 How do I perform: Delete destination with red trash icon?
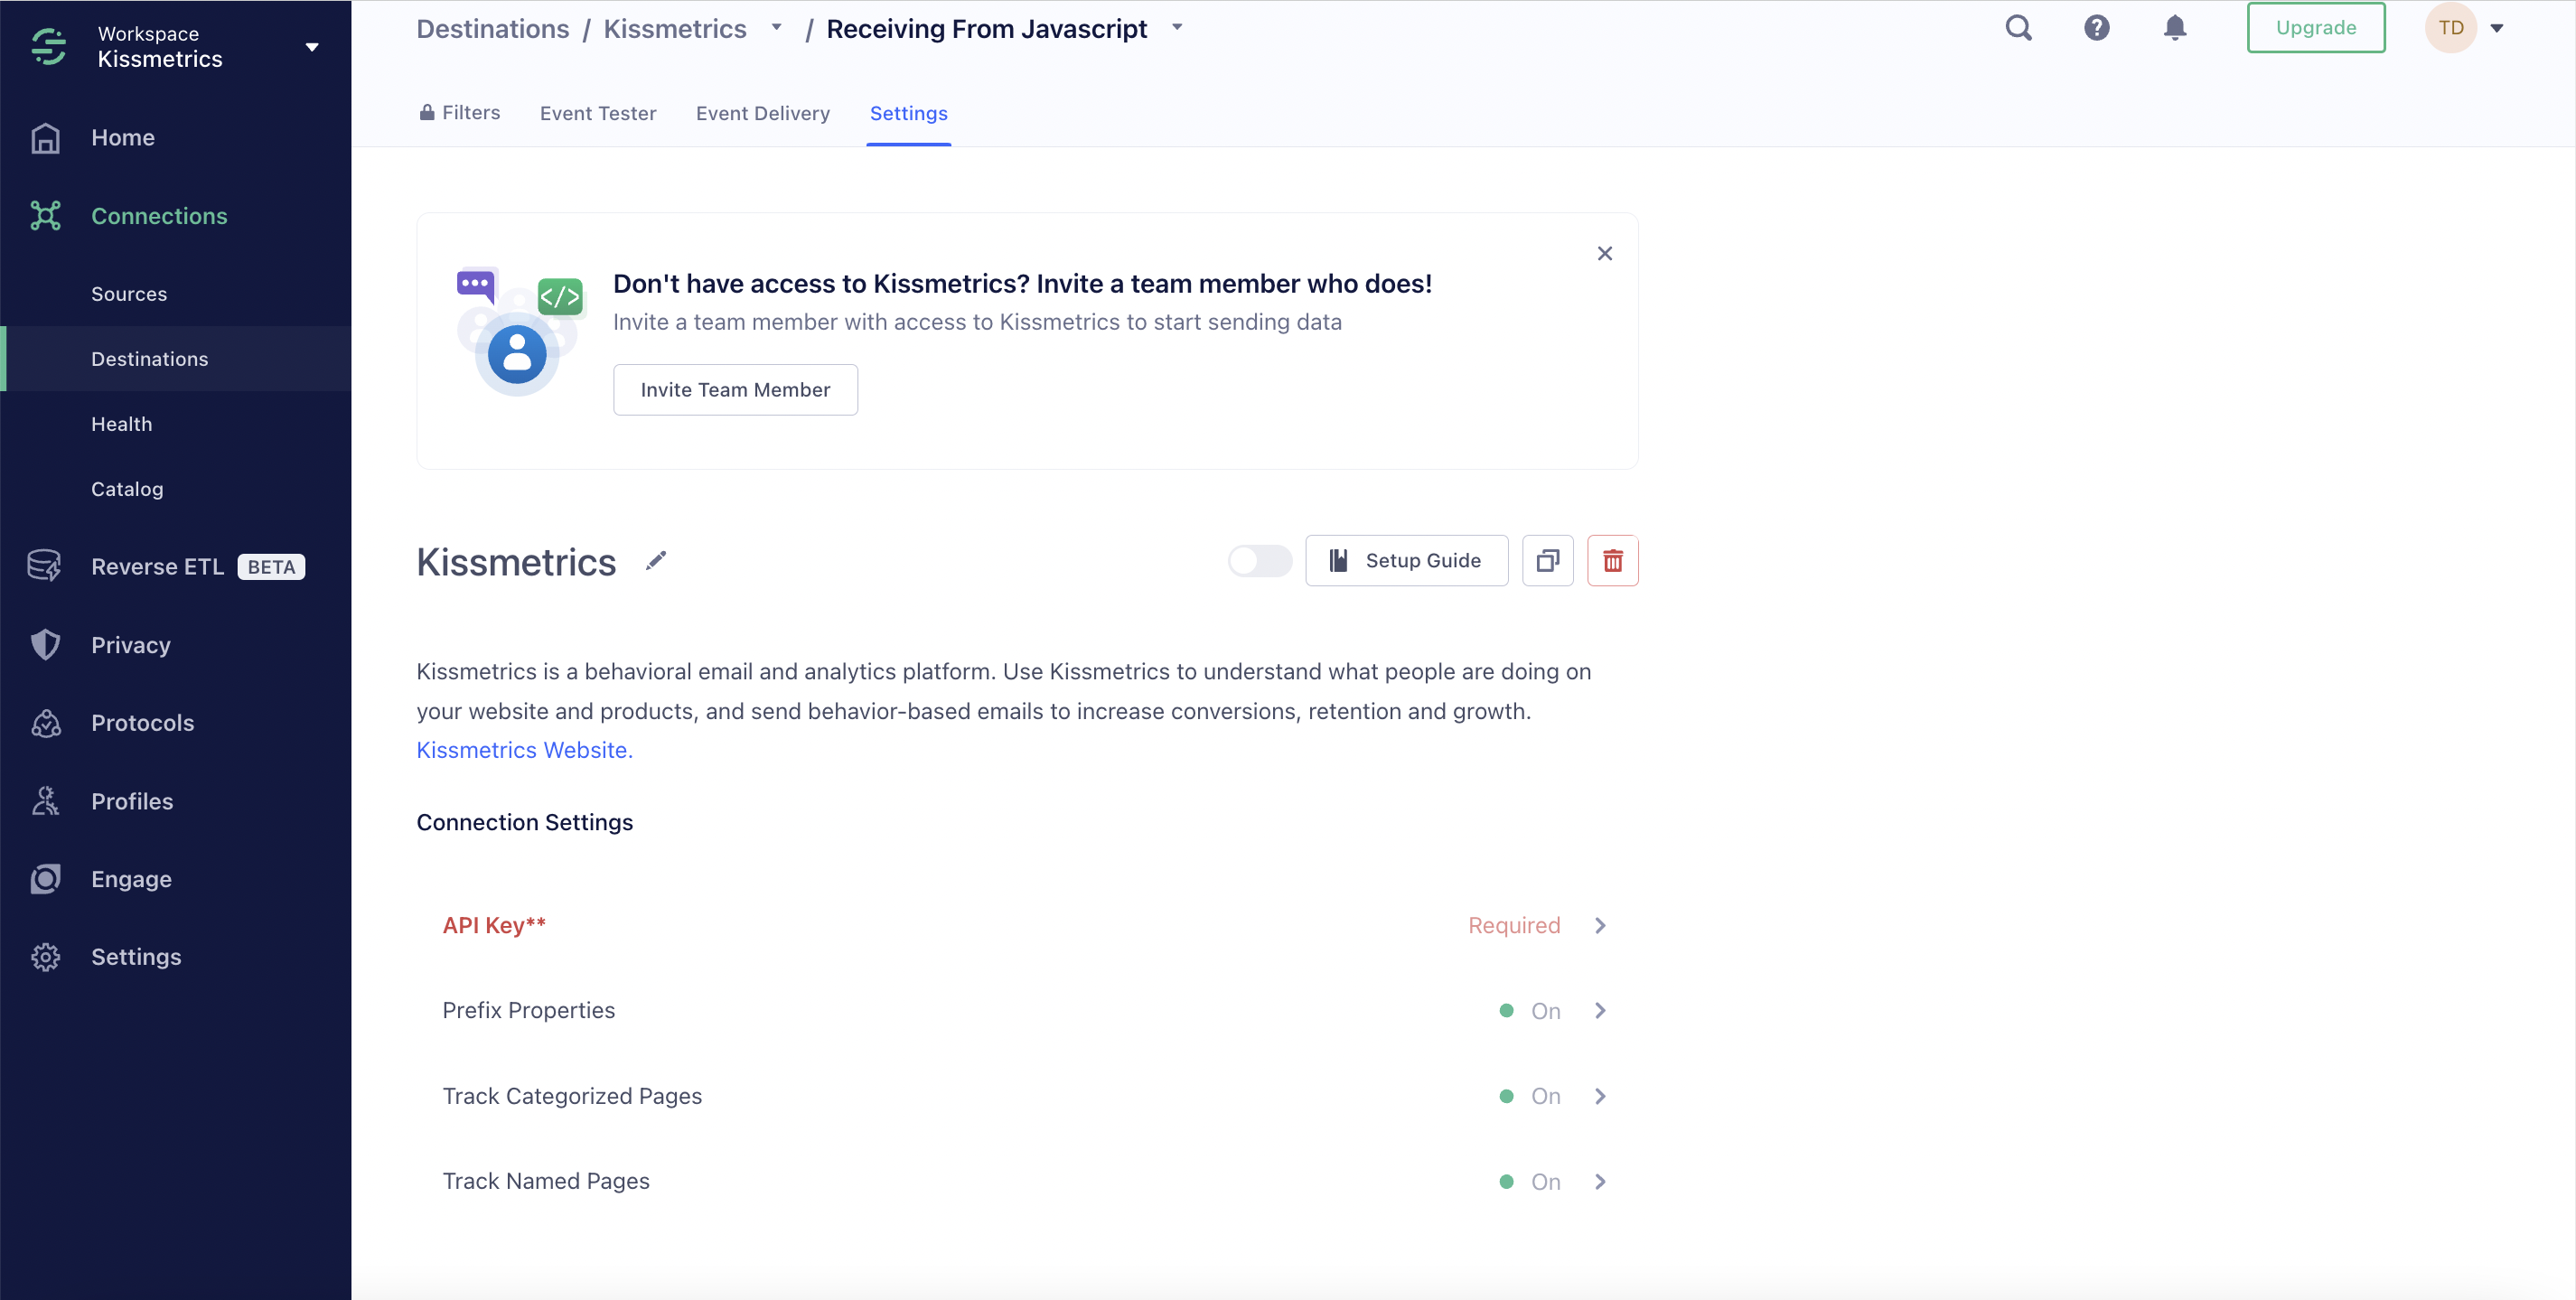click(1612, 561)
